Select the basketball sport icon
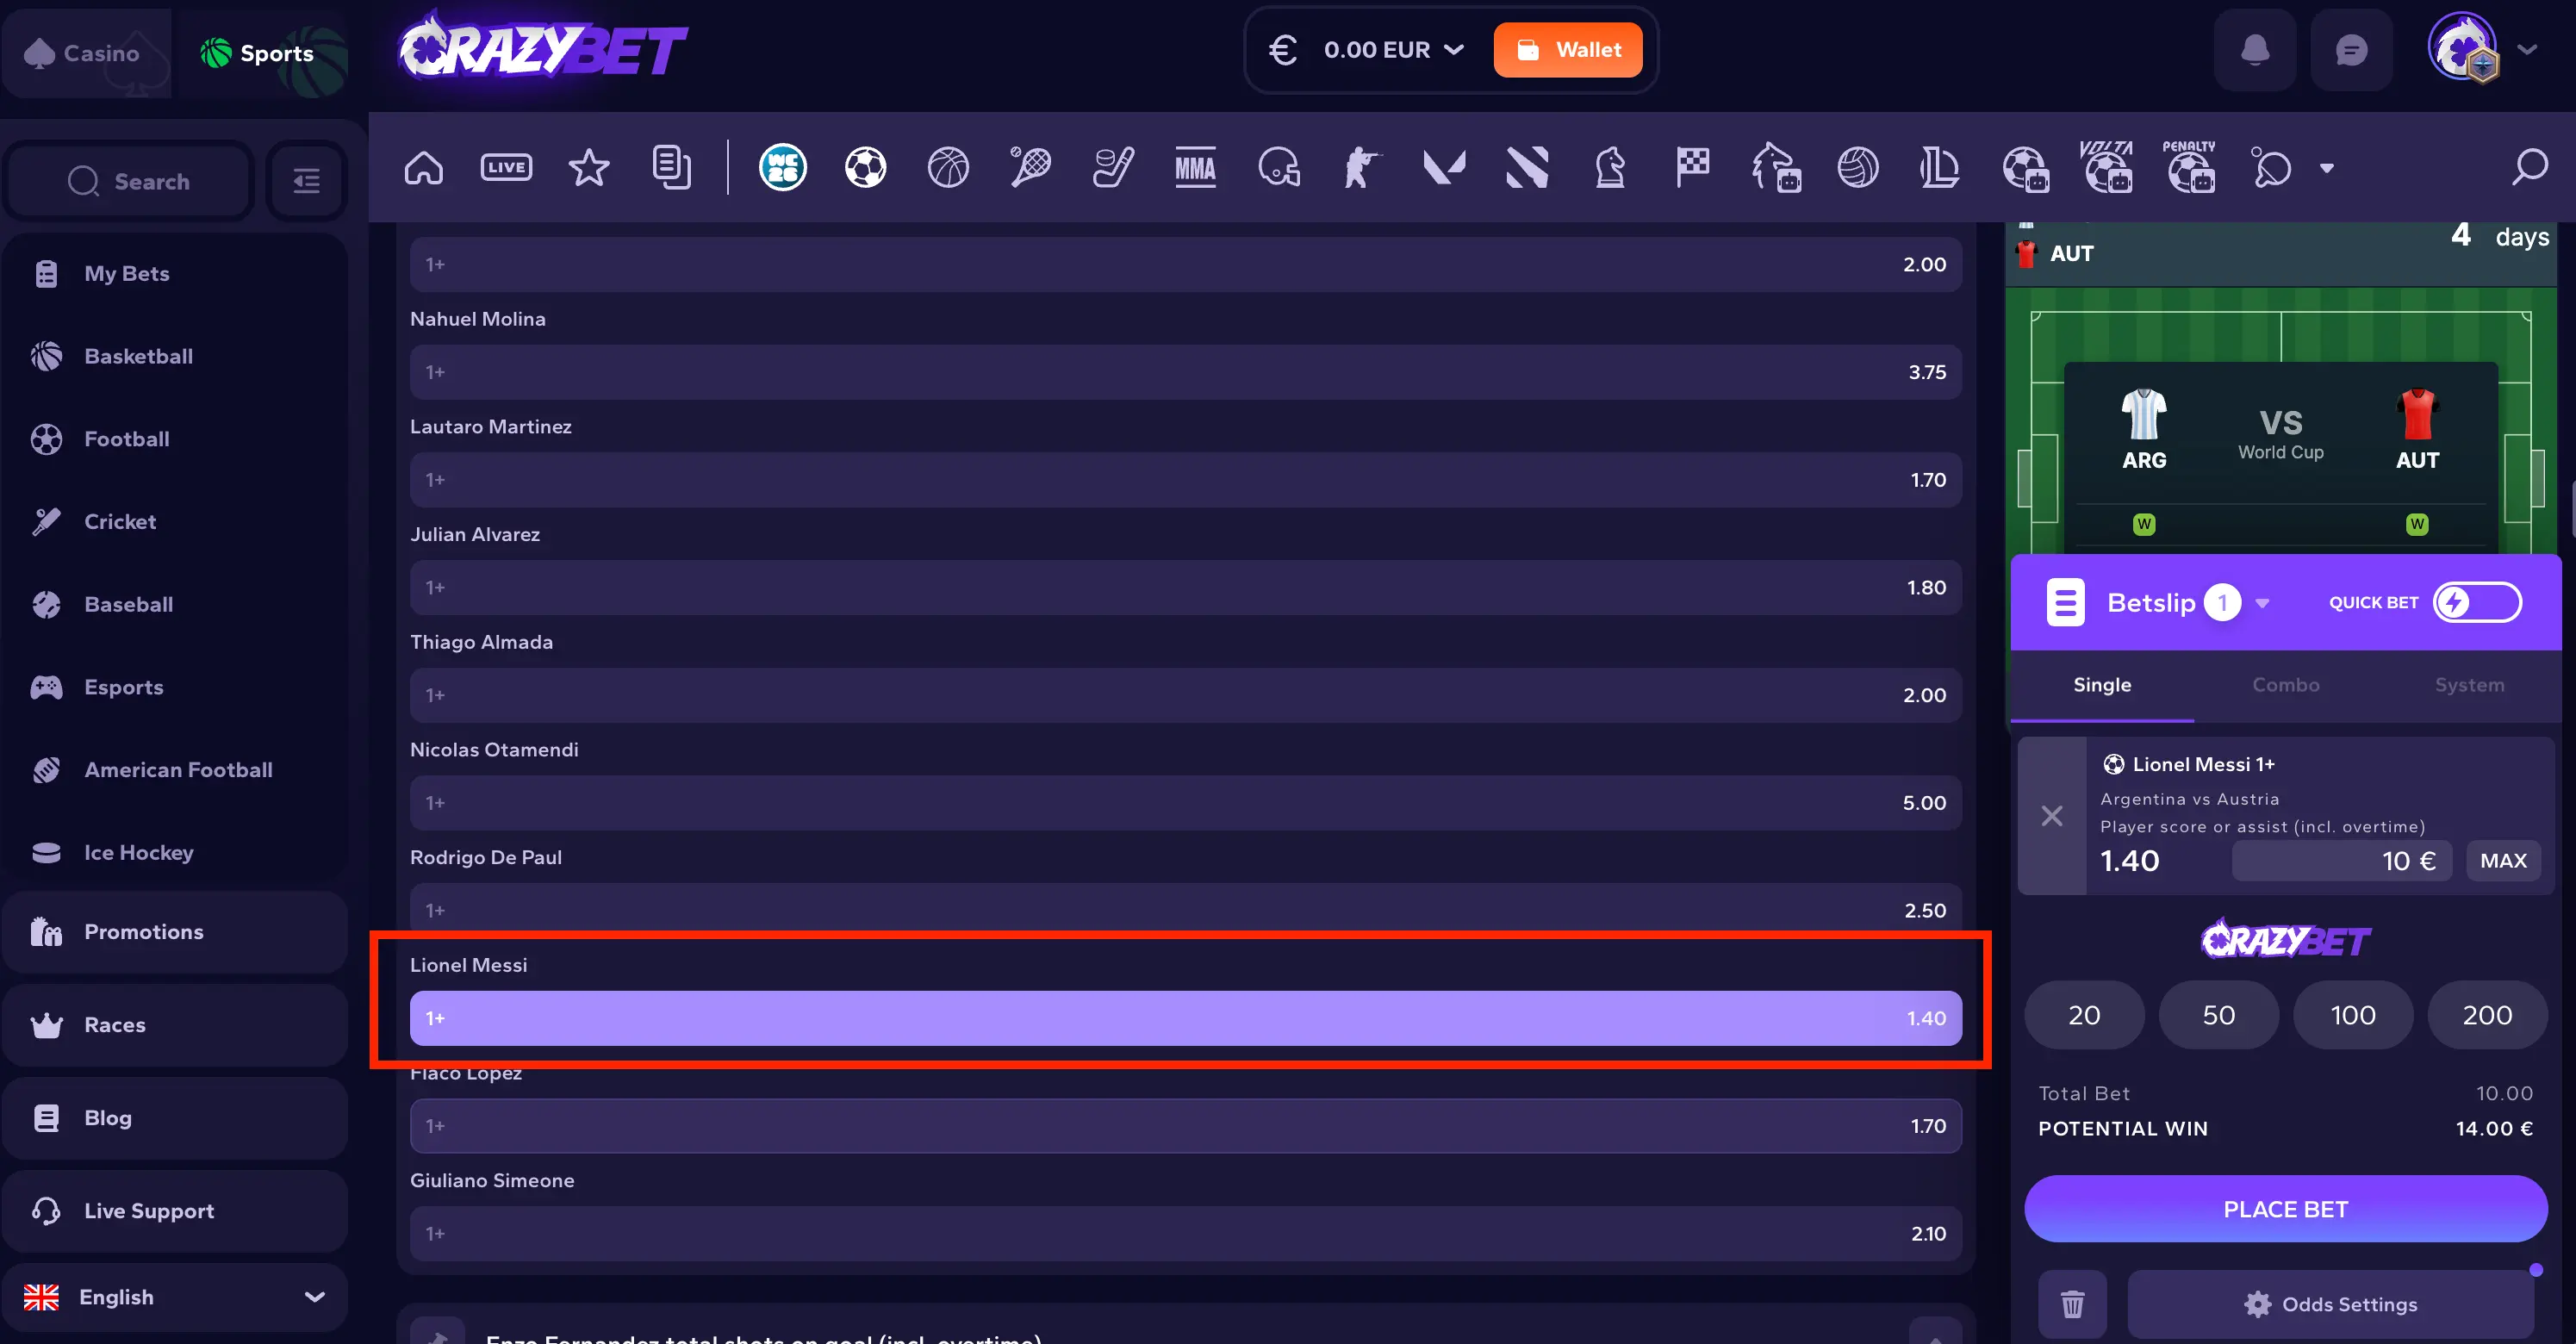 (948, 167)
